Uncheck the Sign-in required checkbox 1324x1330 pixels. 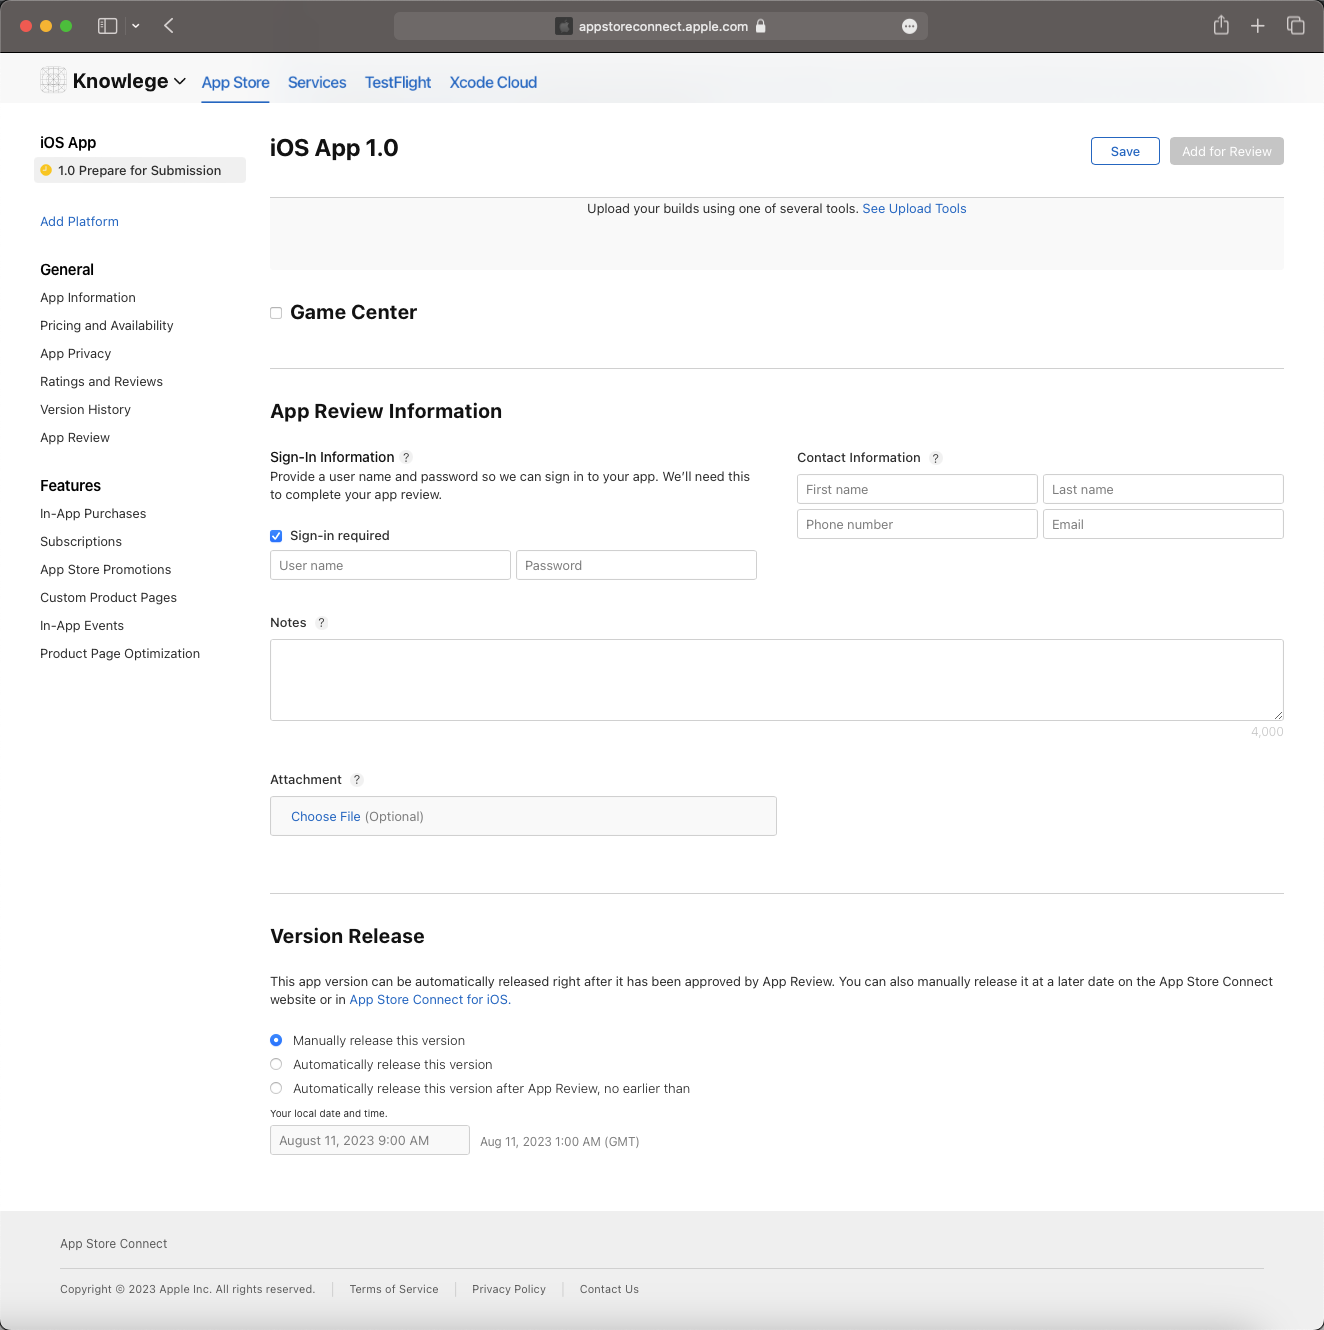coord(276,536)
